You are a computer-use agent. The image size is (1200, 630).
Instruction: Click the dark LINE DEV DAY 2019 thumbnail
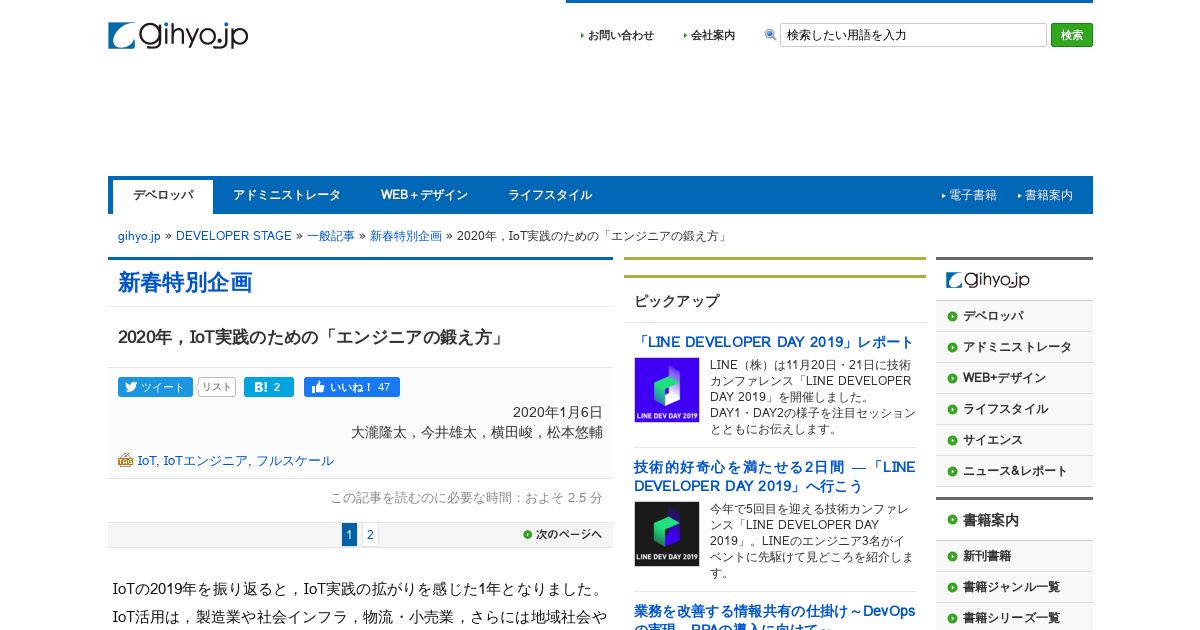[667, 534]
